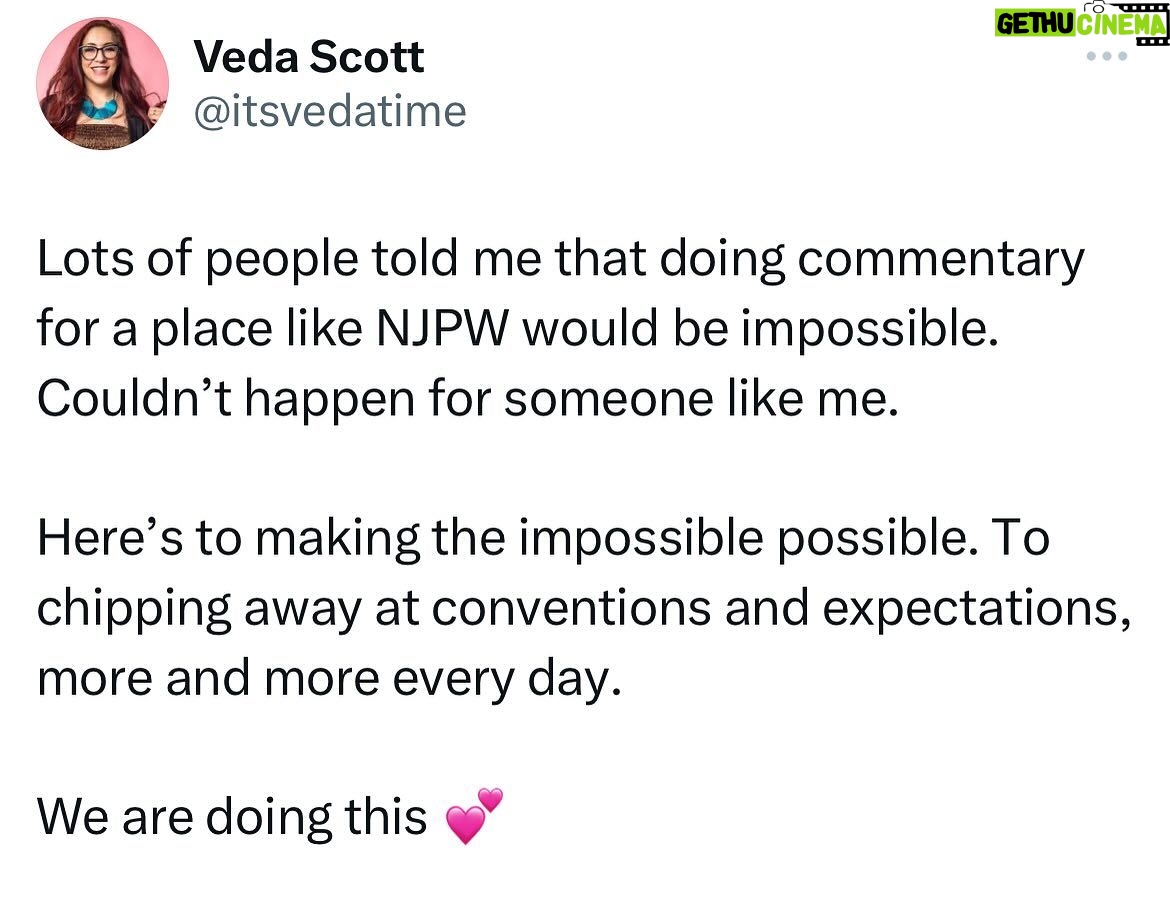The width and height of the screenshot is (1170, 909).
Task: Click the "We are doing this" text
Action: (x=232, y=817)
